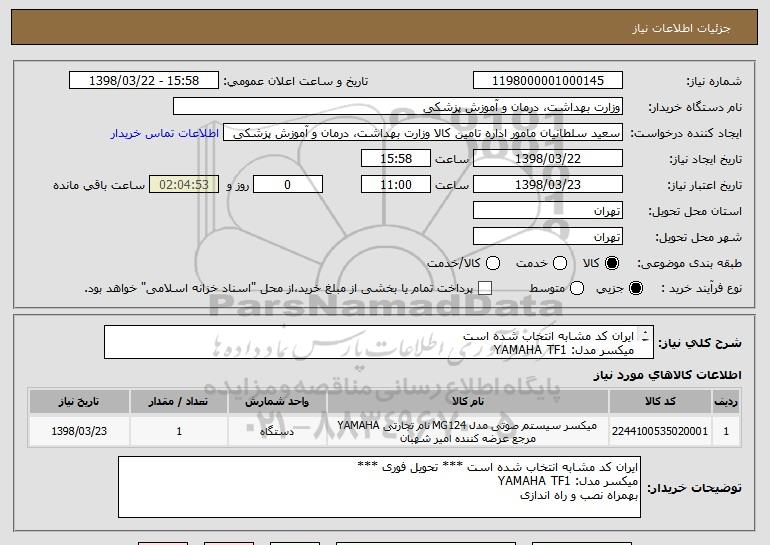The image size is (770, 545).
Task: Click product name cell YAMAHA MG124
Action: click(x=468, y=431)
